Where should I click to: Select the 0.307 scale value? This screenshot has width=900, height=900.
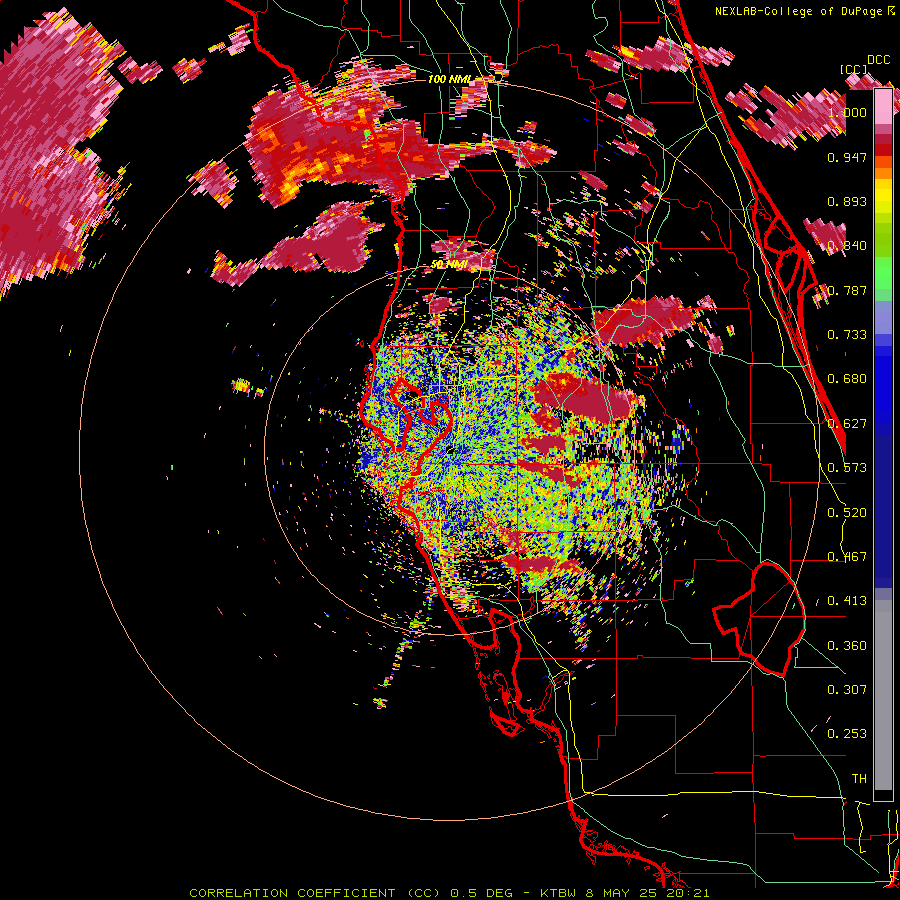coord(847,690)
